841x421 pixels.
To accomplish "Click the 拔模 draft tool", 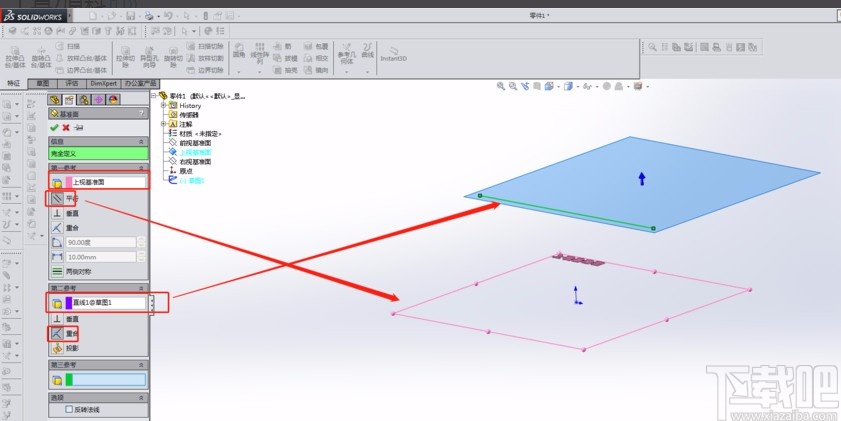I will [x=285, y=58].
